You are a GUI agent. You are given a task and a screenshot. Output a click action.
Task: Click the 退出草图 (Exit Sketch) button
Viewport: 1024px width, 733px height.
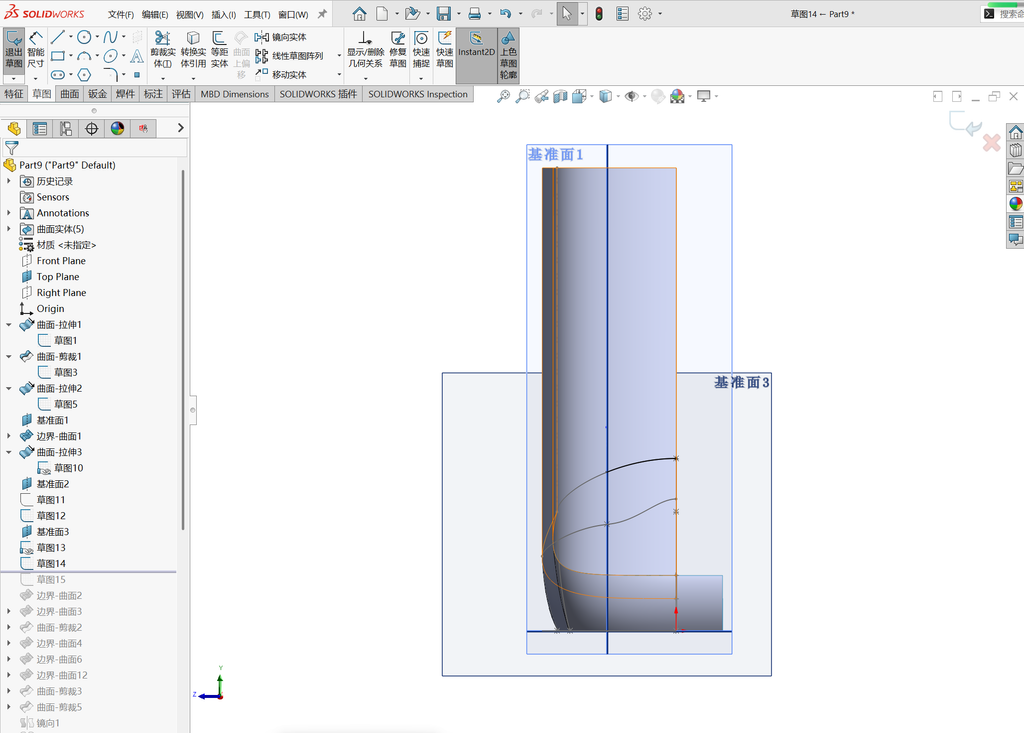(14, 50)
